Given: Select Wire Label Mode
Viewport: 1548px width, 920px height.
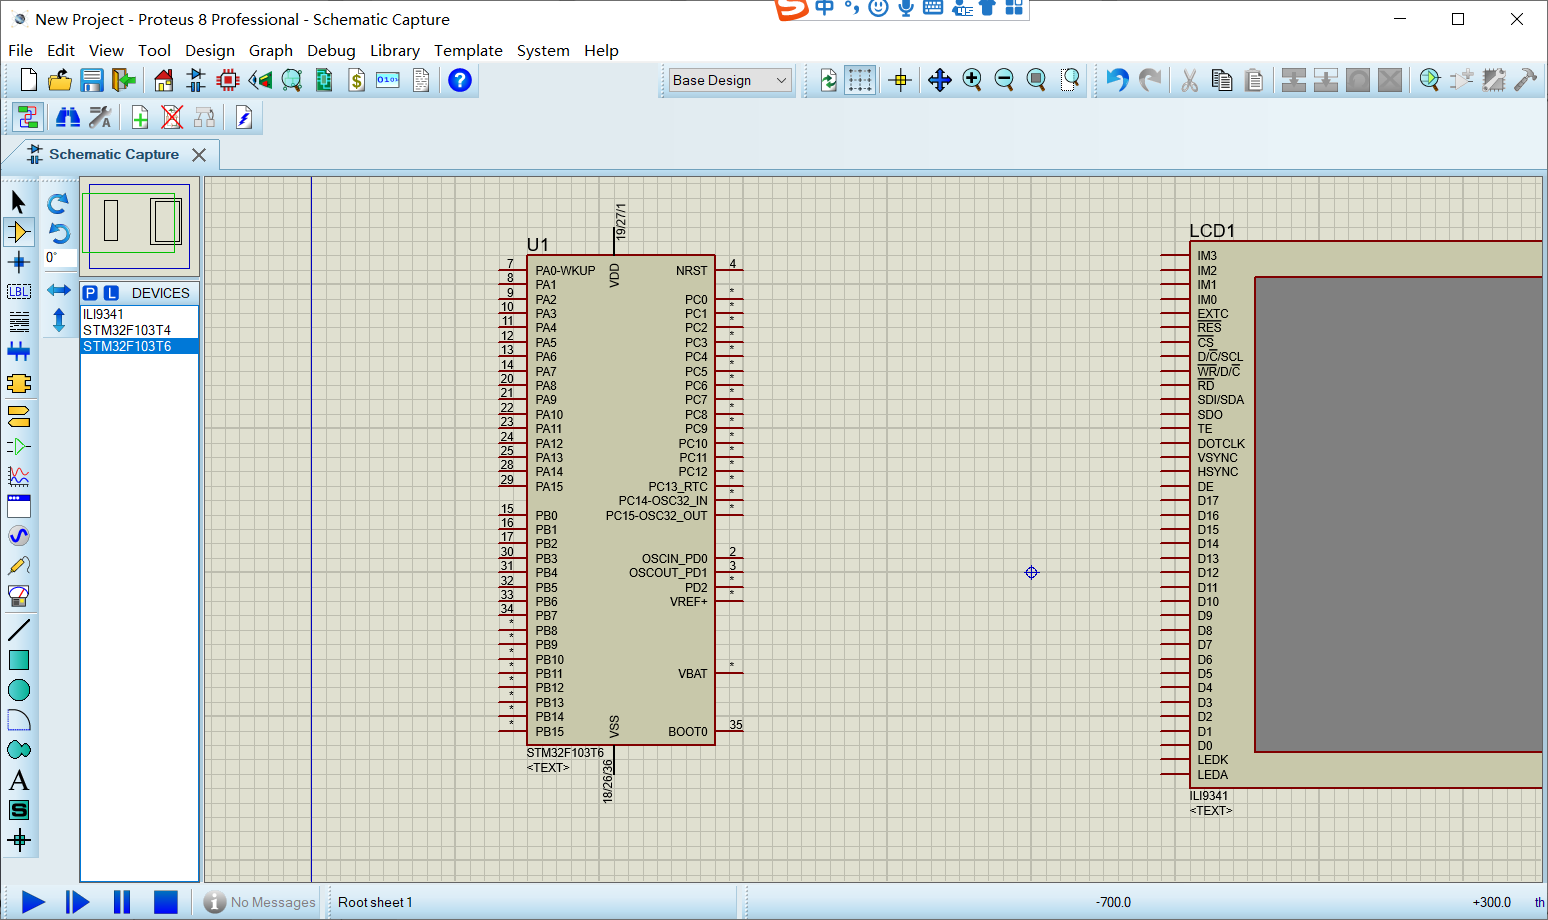Looking at the screenshot, I should [18, 292].
